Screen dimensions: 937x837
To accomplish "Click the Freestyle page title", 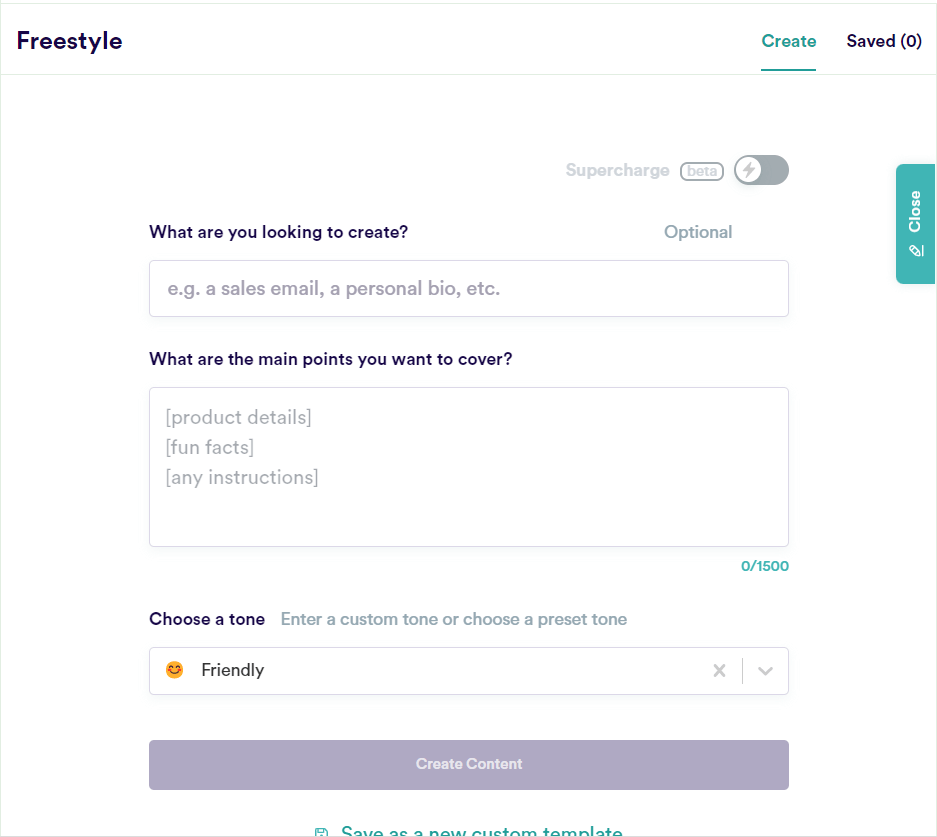I will point(70,41).
